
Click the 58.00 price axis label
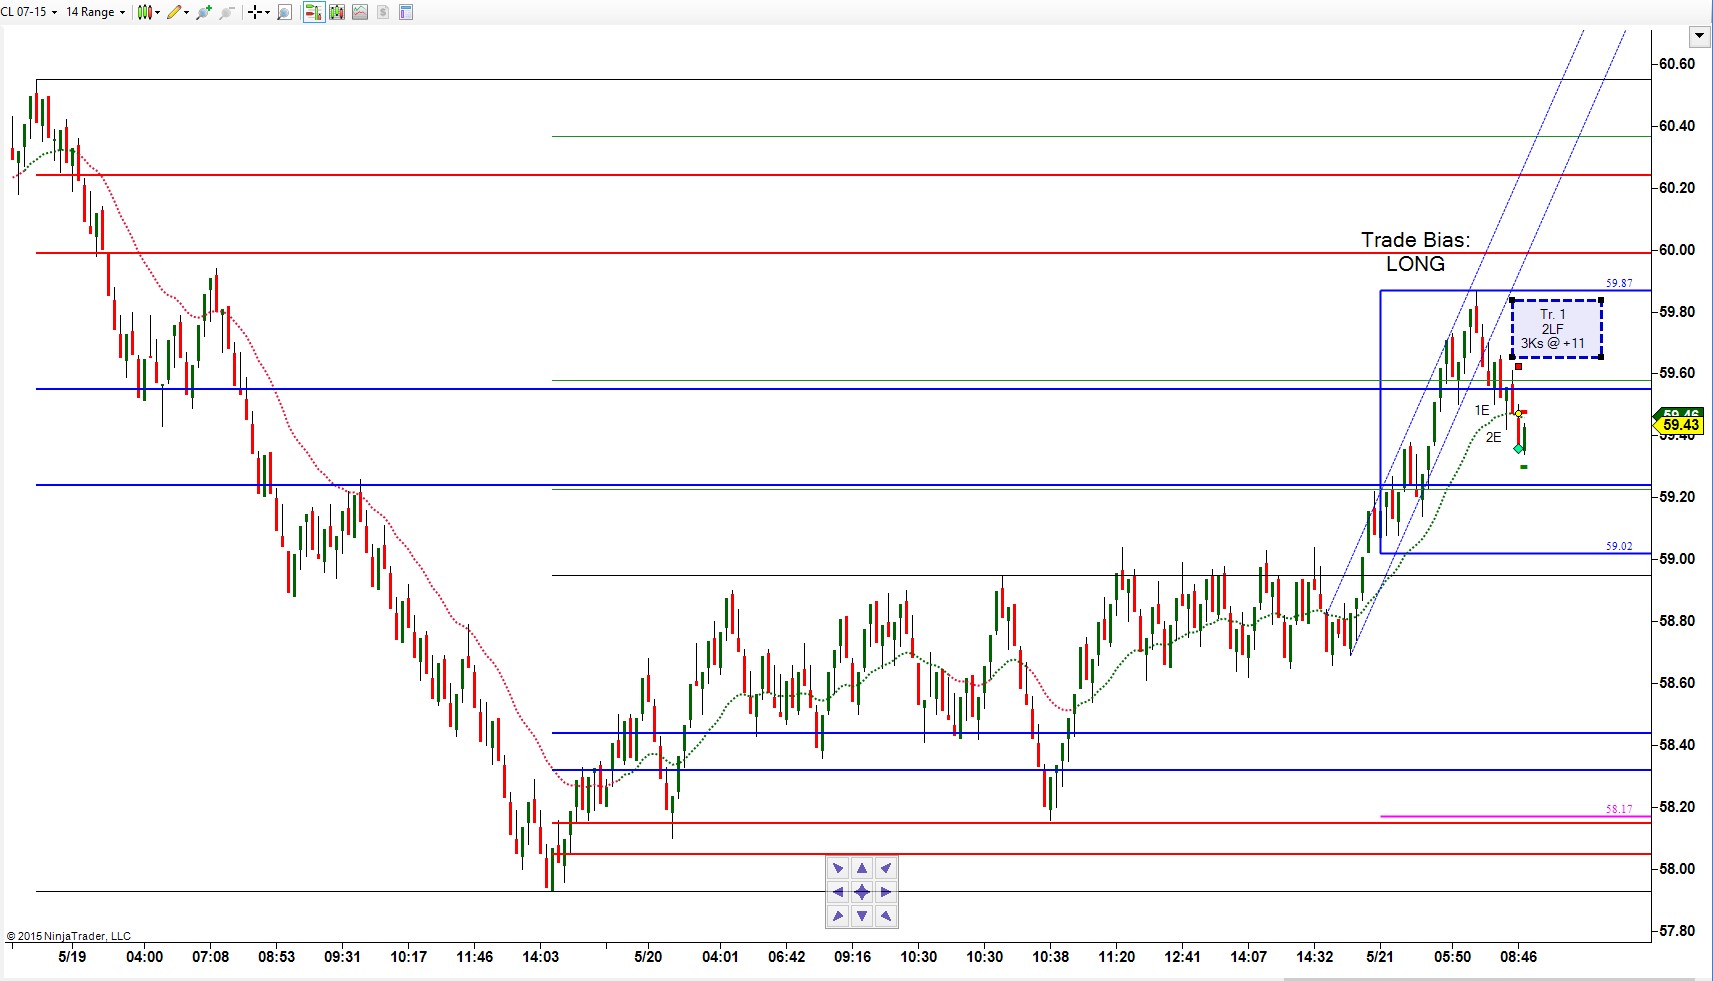(1677, 869)
